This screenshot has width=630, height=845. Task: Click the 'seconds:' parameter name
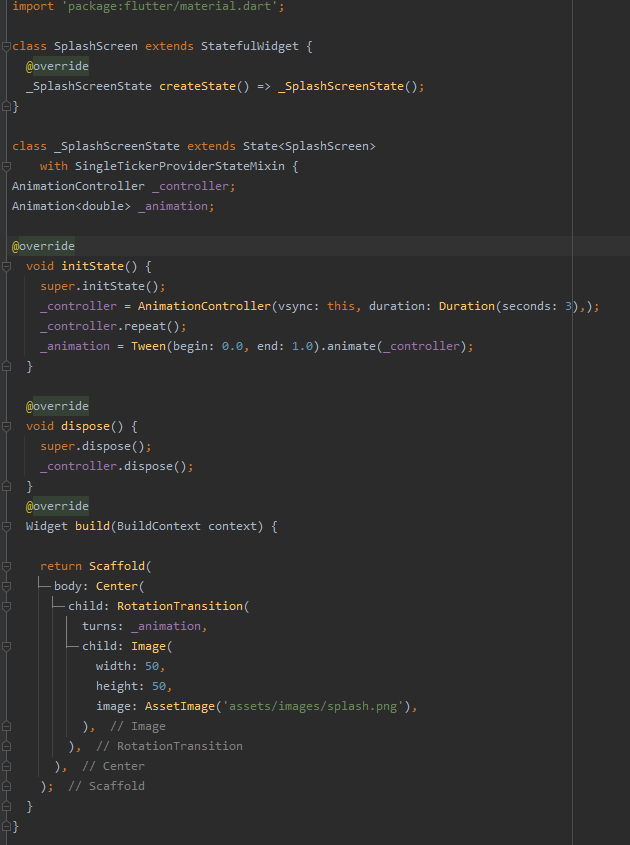(529, 306)
